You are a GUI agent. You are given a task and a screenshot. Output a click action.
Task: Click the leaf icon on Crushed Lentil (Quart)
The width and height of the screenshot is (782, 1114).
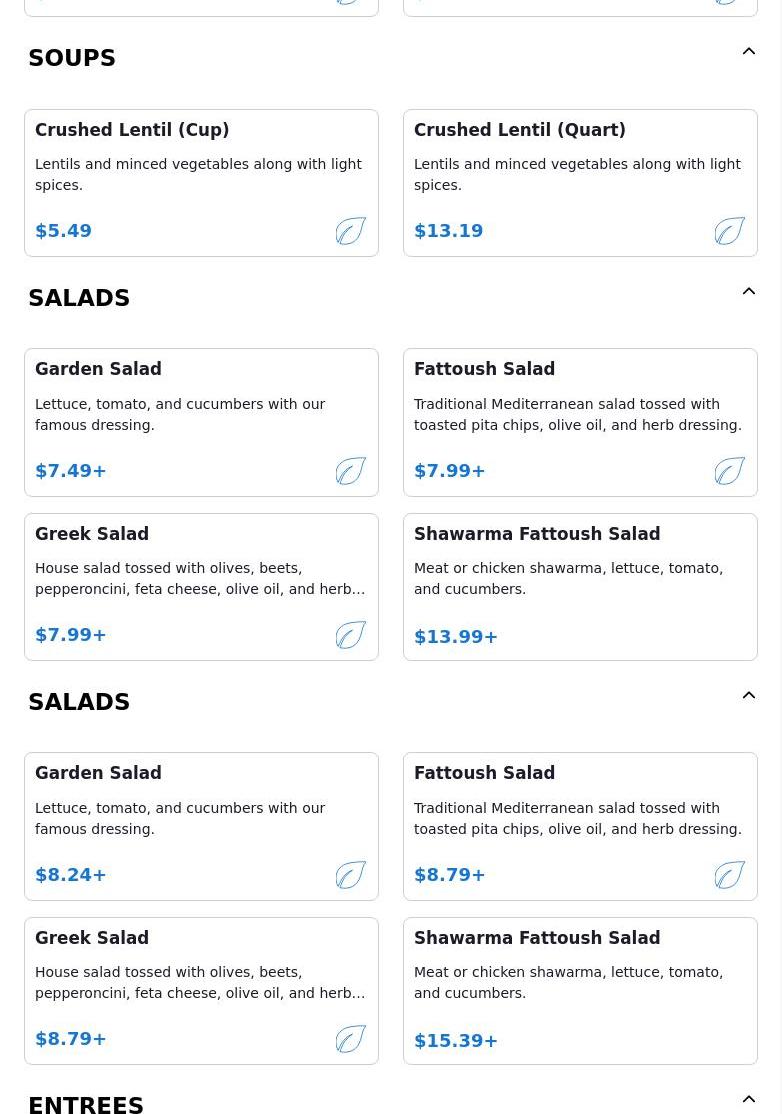click(x=730, y=231)
